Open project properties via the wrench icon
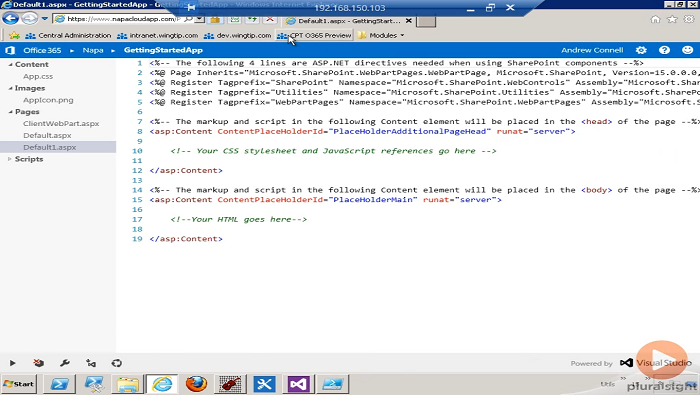The width and height of the screenshot is (700, 395). tap(65, 363)
